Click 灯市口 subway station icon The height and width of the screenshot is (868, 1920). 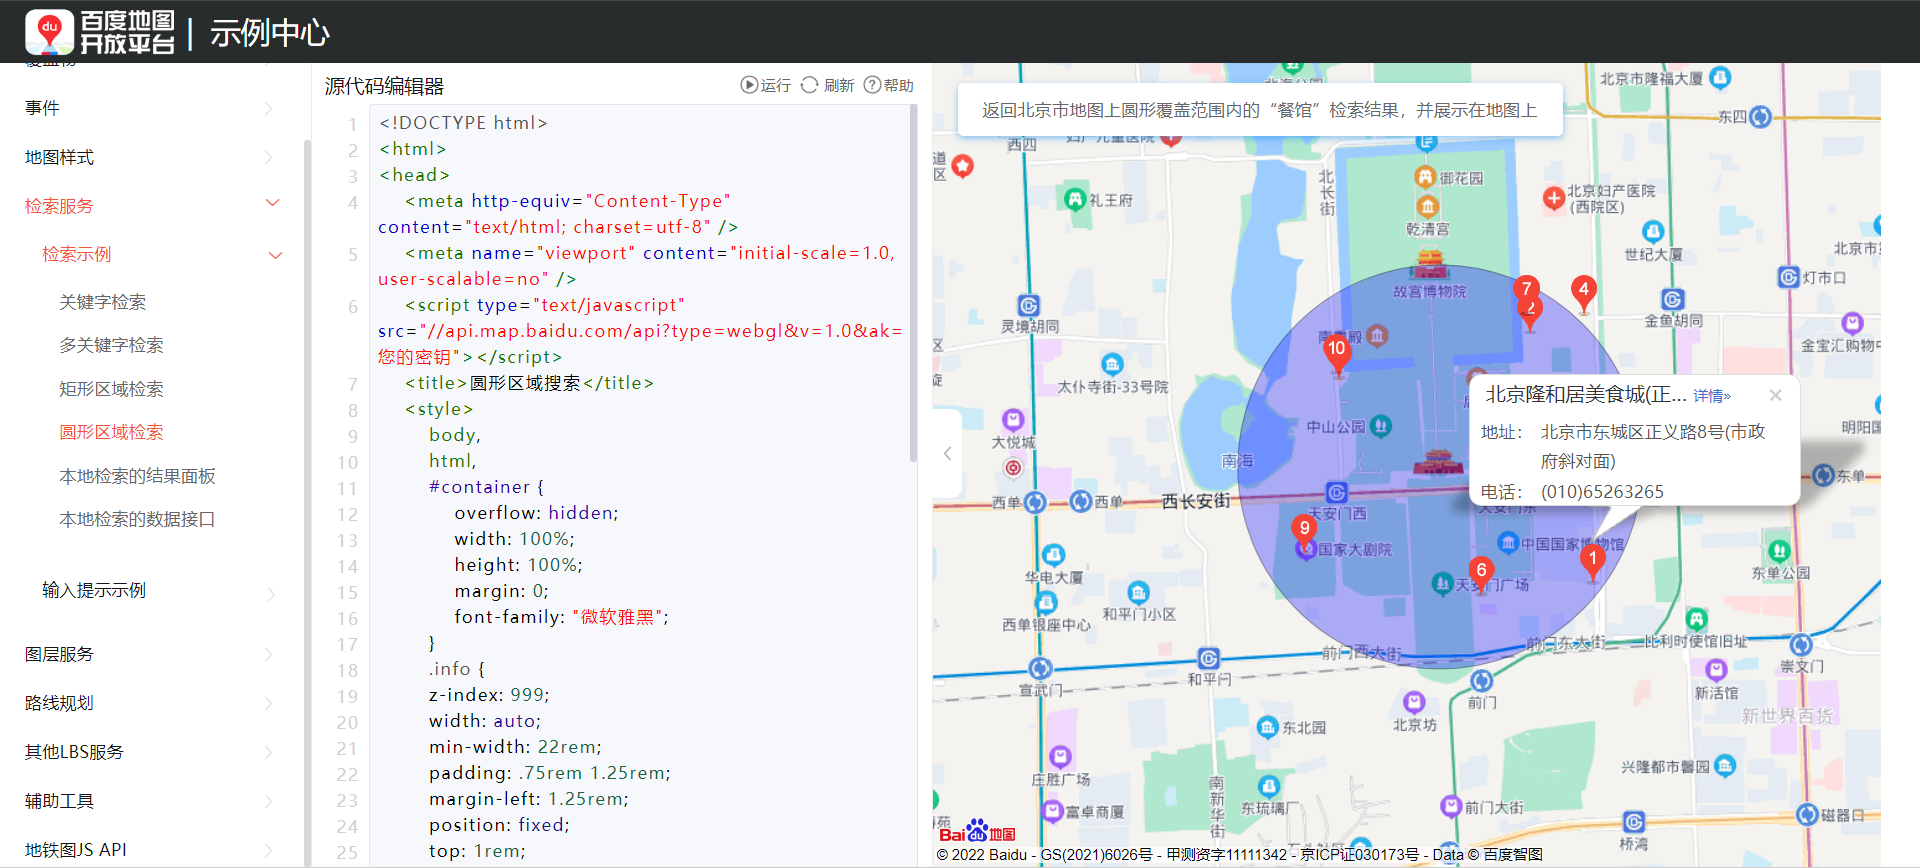pos(1789,277)
